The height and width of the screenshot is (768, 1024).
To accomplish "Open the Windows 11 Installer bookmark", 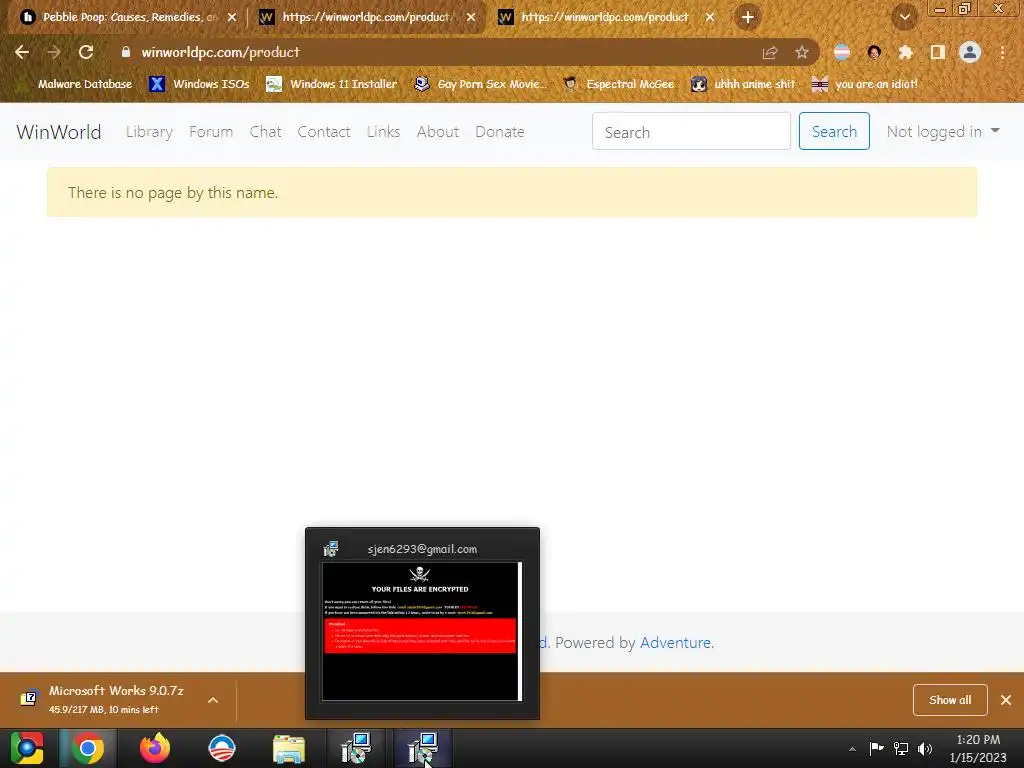I will tap(332, 84).
